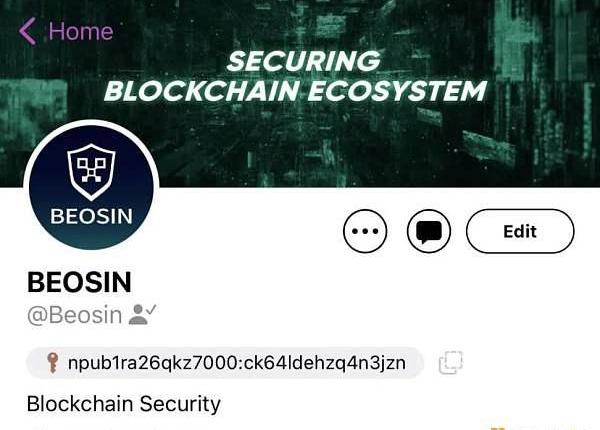Image resolution: width=600 pixels, height=430 pixels.
Task: Click the person-checkmark icon next to @Beosin
Action: point(142,314)
